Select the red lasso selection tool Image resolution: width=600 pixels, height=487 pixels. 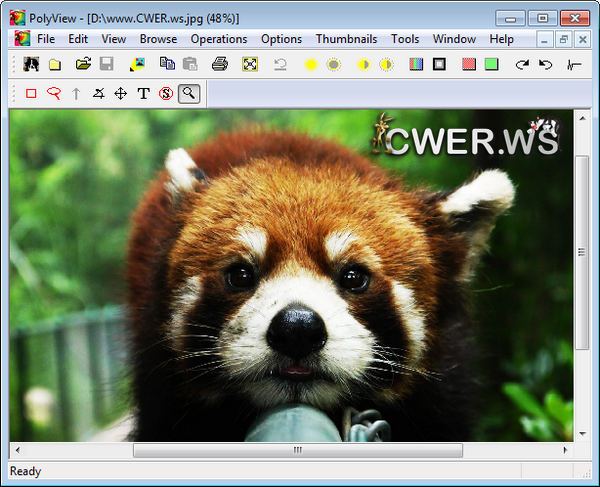(54, 93)
